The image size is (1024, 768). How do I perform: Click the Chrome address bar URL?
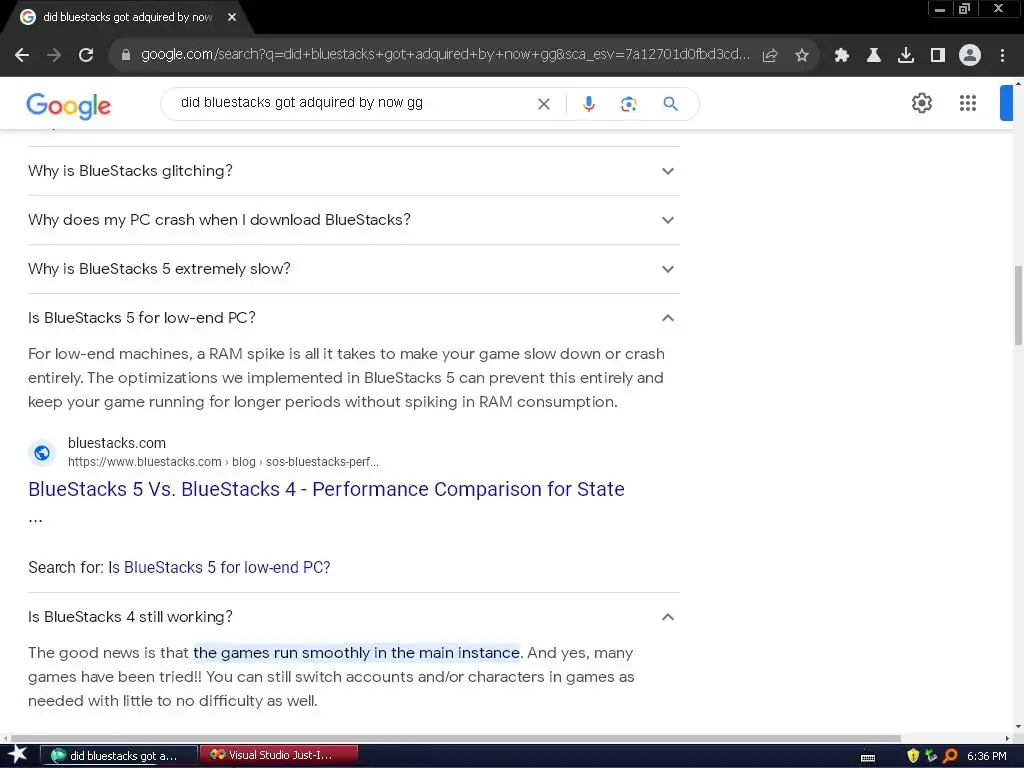coord(445,55)
